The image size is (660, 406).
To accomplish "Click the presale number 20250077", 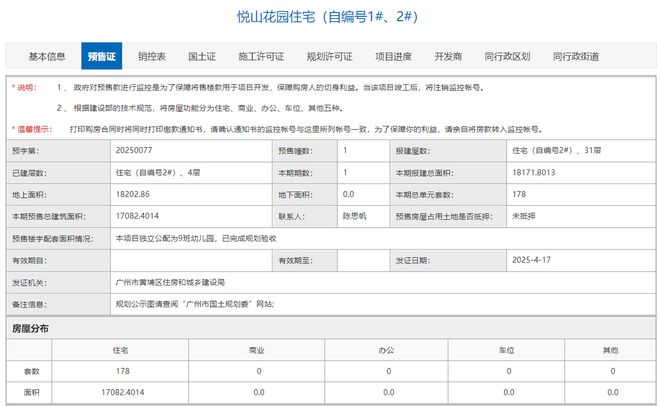I will pyautogui.click(x=134, y=150).
